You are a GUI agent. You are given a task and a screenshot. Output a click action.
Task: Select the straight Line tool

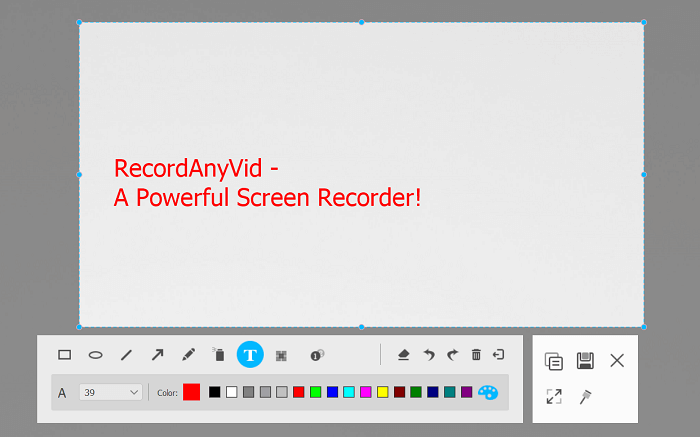pos(126,355)
